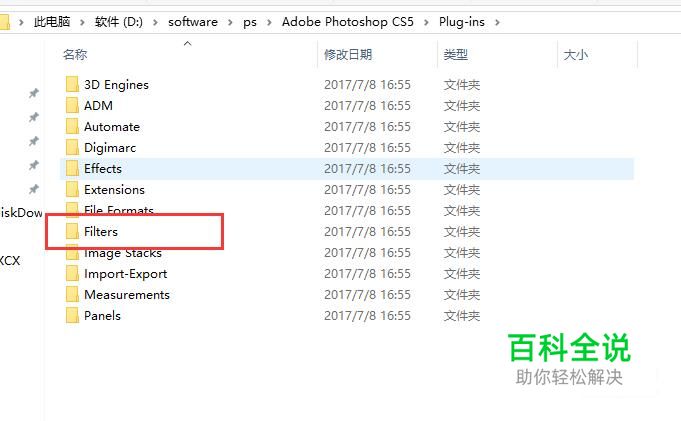The width and height of the screenshot is (681, 421).
Task: Select the Import-Export folder name
Action: [126, 274]
